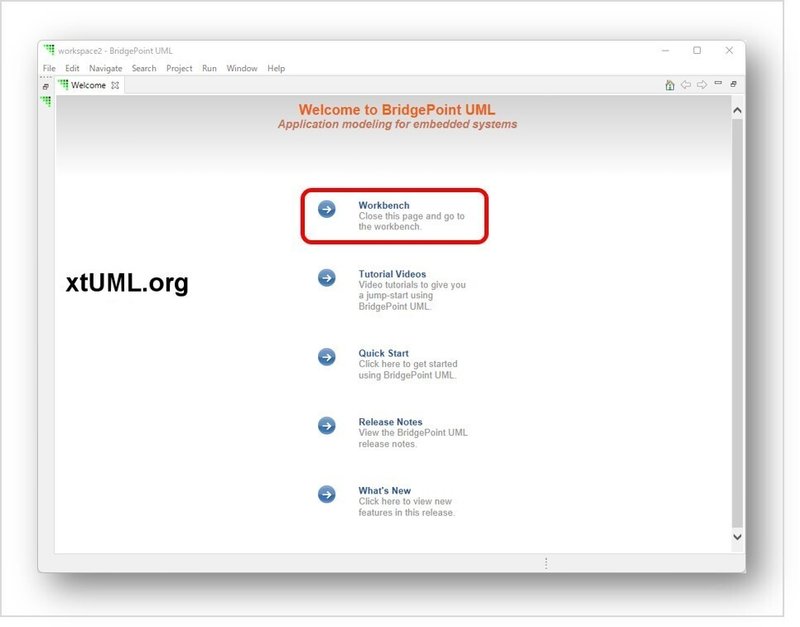The image size is (800, 627).
Task: Click green BridgePoint icon in left sidebar
Action: 46,102
